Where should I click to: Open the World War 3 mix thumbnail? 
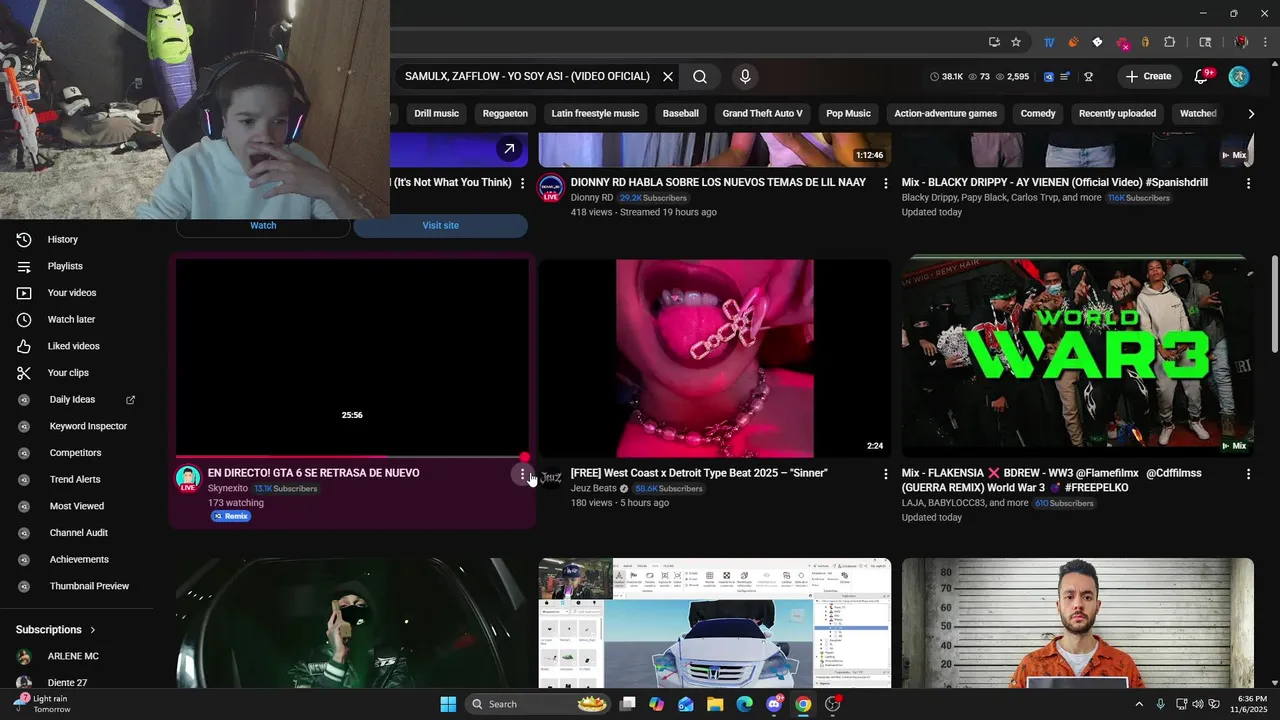[1077, 358]
